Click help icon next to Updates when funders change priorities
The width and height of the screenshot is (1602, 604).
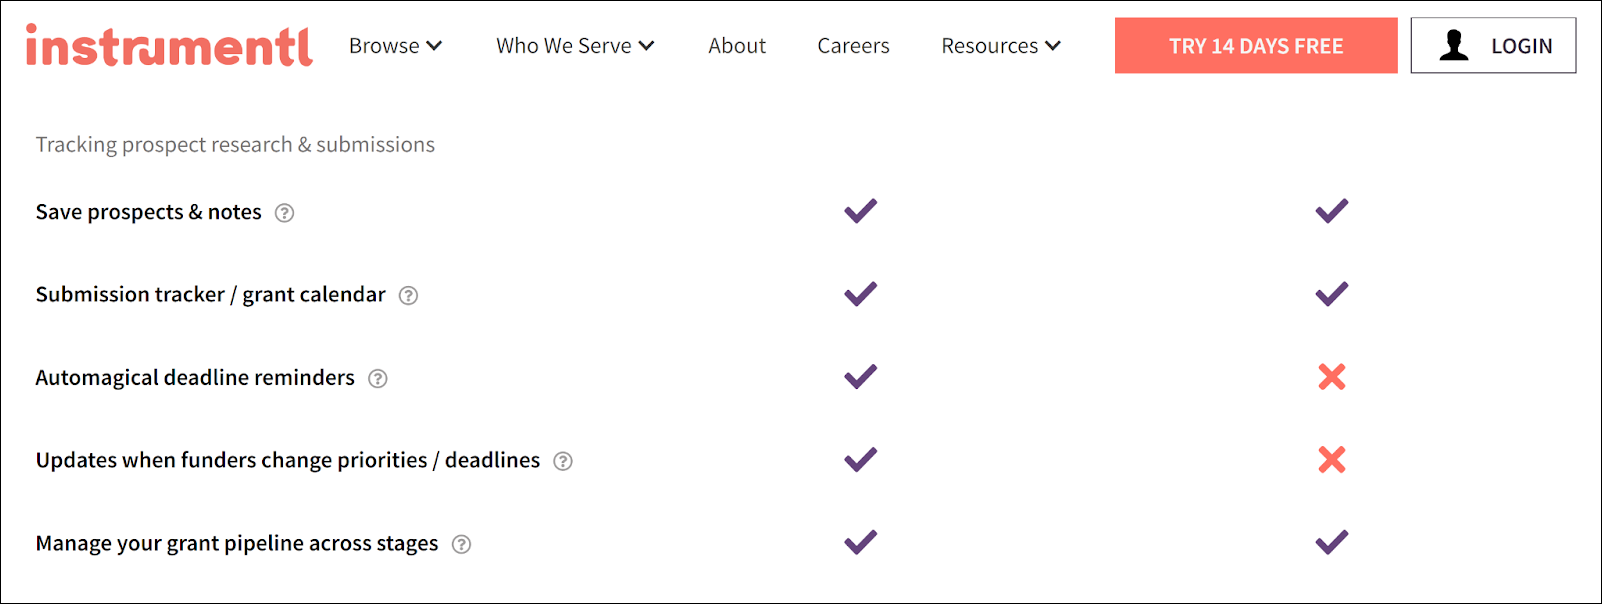(x=563, y=461)
